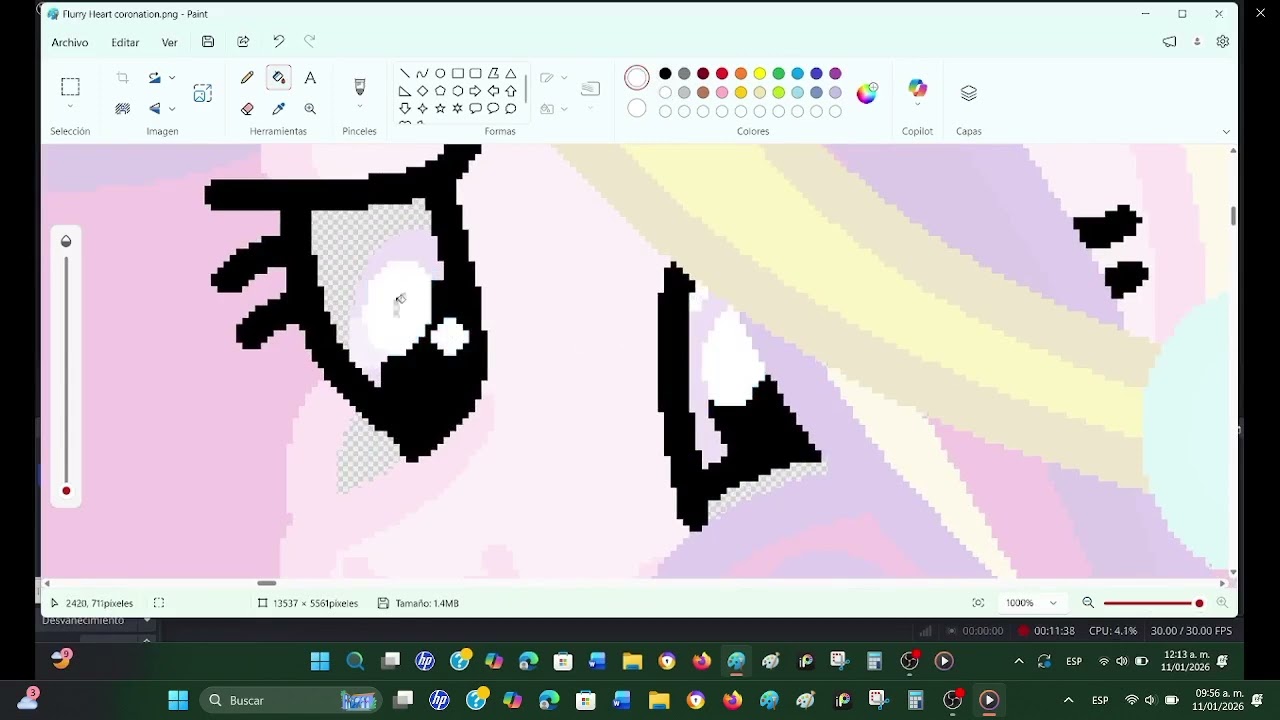Pick the yellow color swatch
1280x720 pixels.
click(x=760, y=73)
